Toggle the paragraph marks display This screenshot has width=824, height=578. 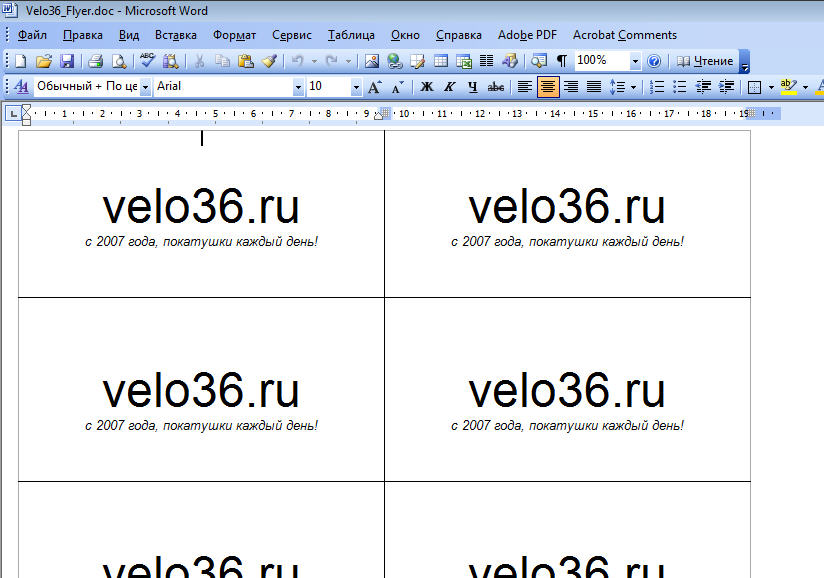562,61
